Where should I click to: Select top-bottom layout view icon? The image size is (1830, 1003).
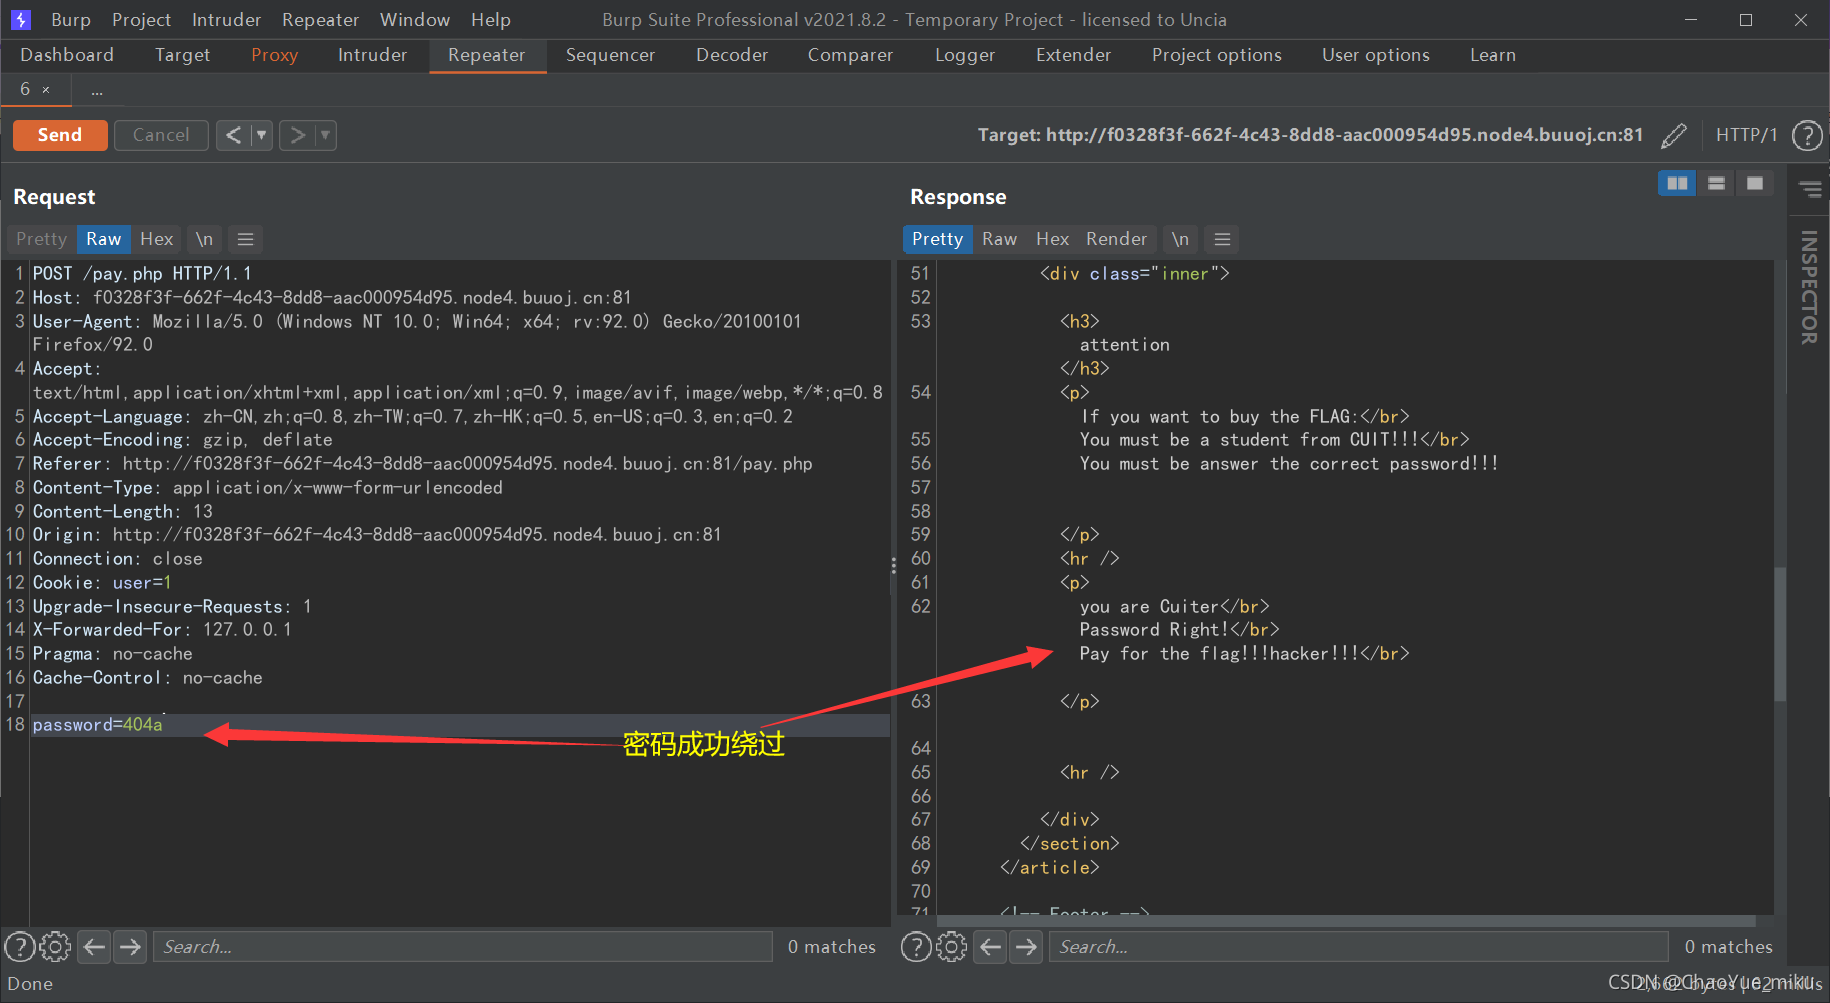[x=1716, y=183]
